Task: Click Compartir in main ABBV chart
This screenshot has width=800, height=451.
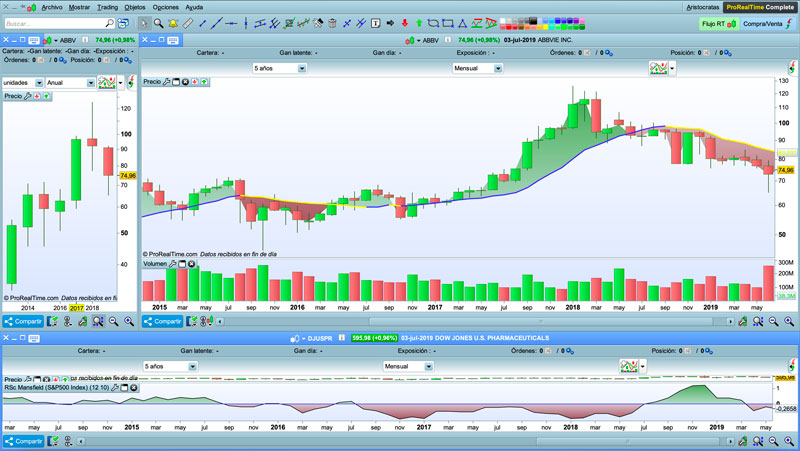Action: coord(162,321)
